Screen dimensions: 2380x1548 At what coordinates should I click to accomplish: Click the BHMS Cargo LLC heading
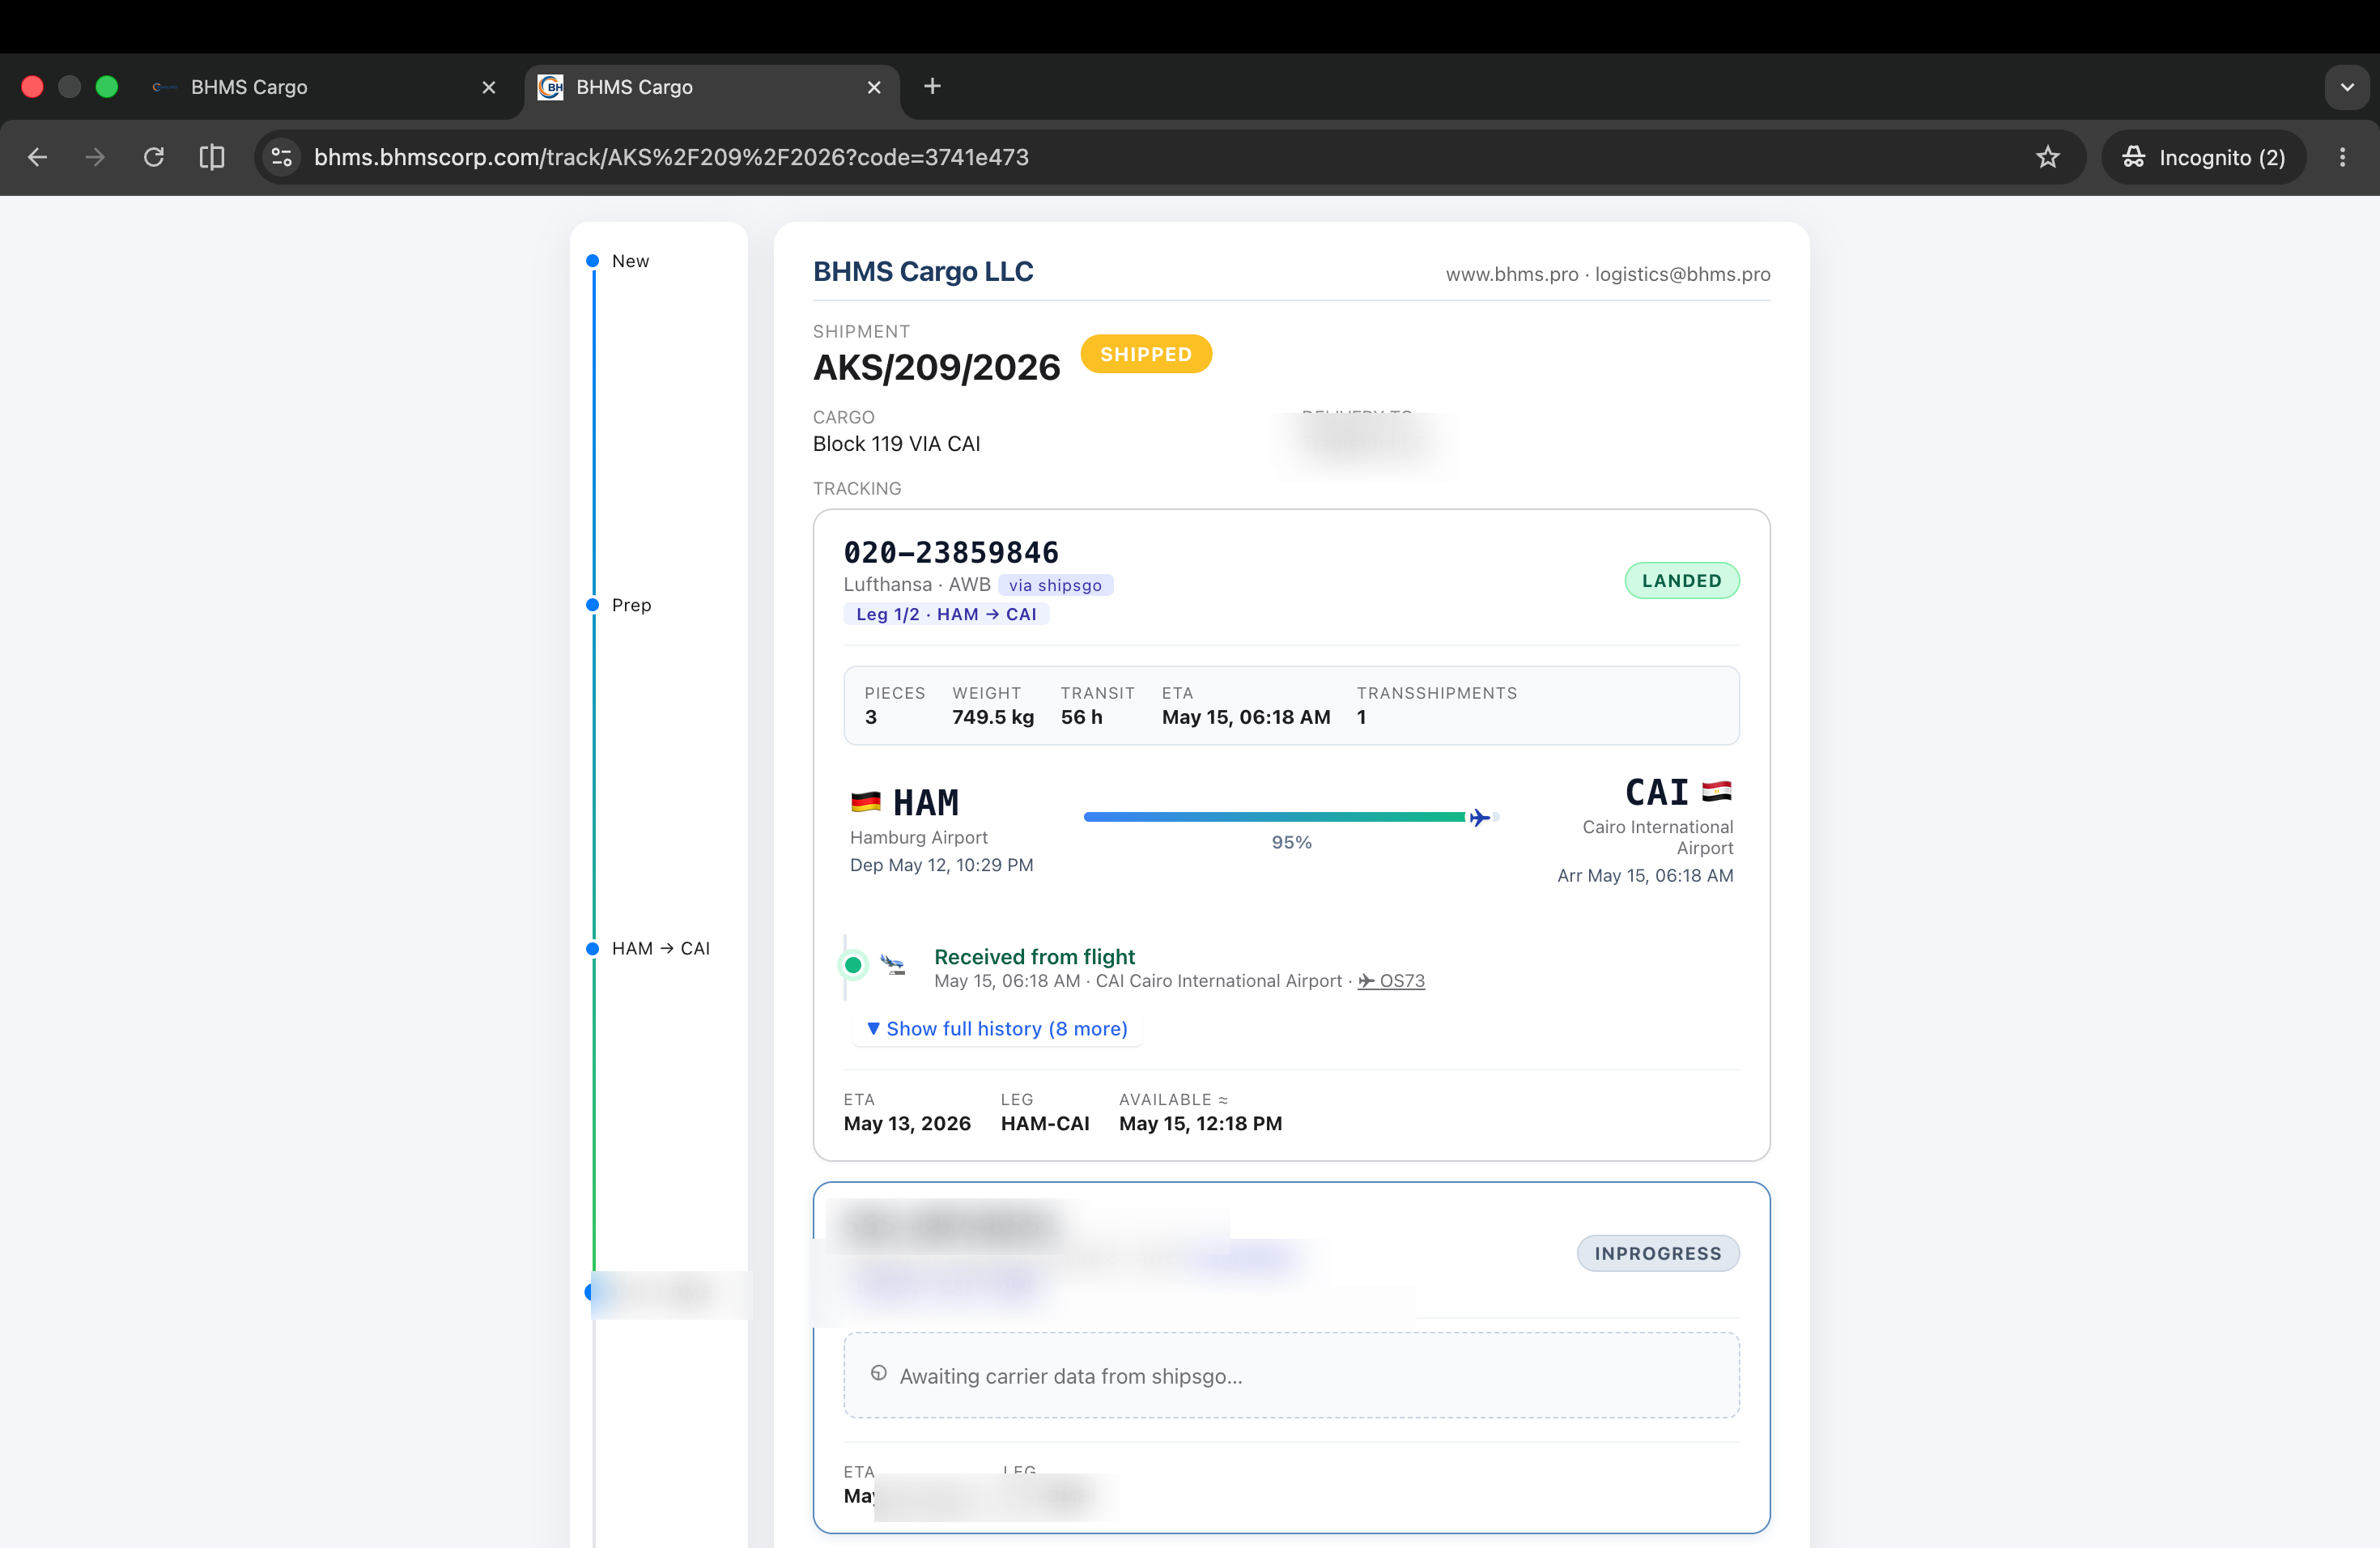click(x=923, y=271)
